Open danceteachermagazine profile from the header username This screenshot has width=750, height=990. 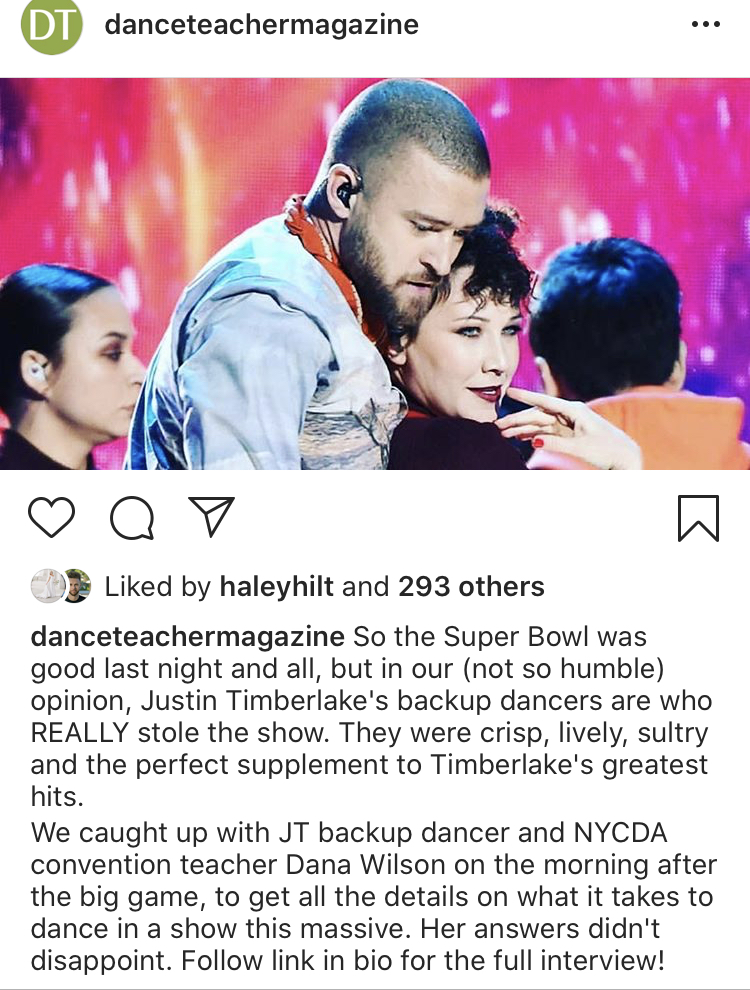(x=262, y=24)
